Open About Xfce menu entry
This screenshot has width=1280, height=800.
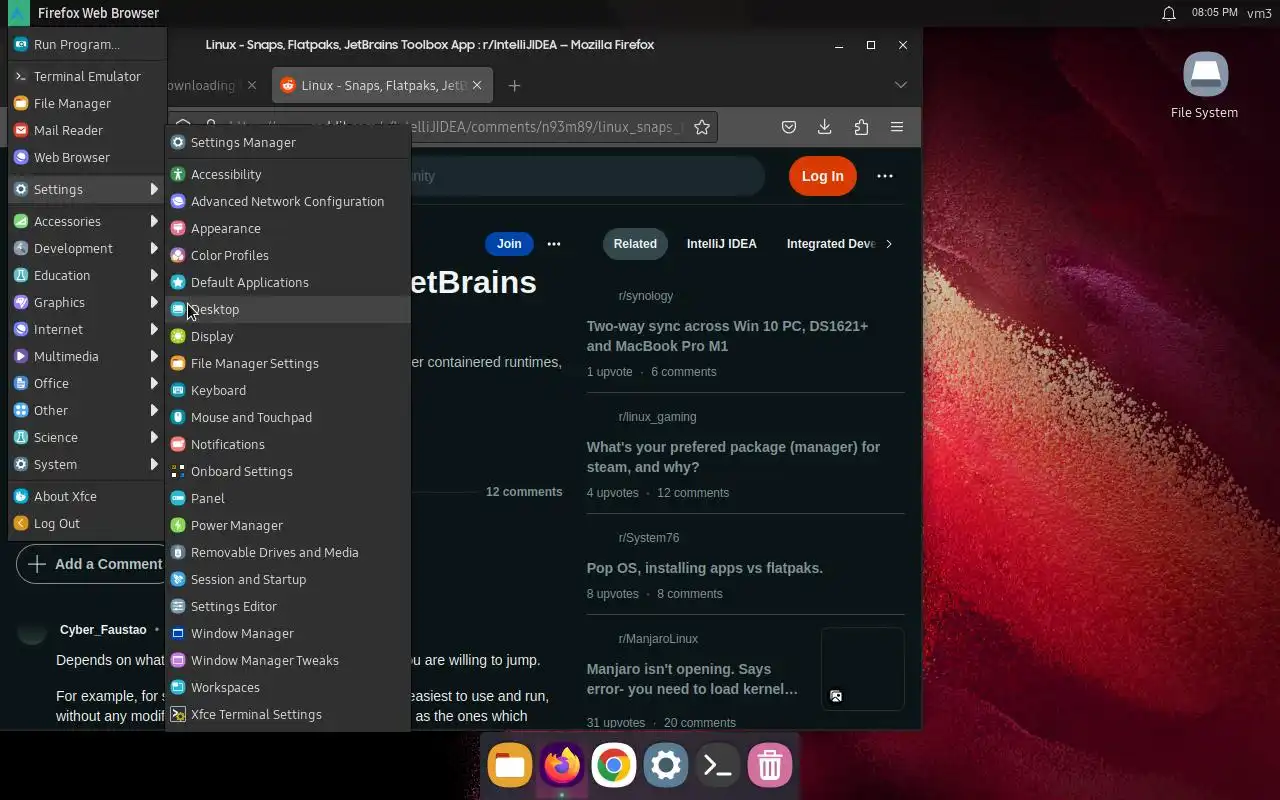[87, 496]
